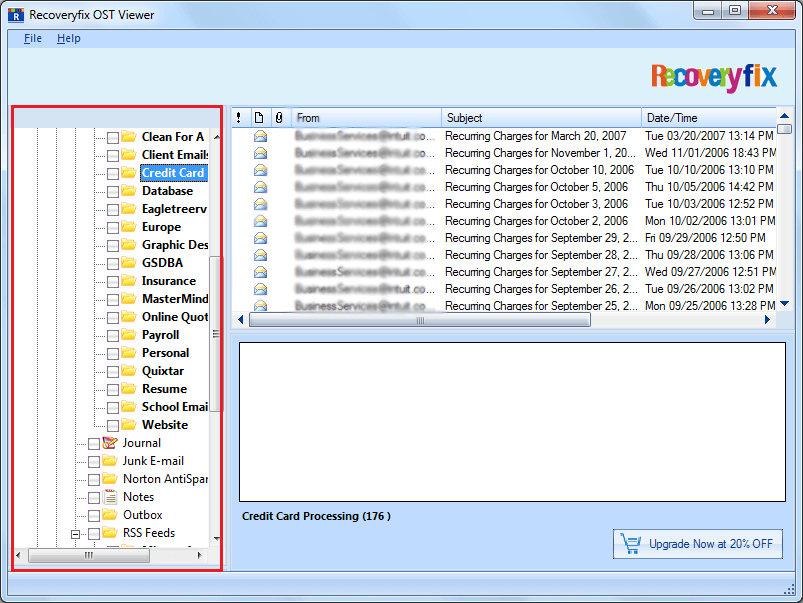Check the Europe folder checkbox
Screen dimensions: 803x603
(113, 227)
